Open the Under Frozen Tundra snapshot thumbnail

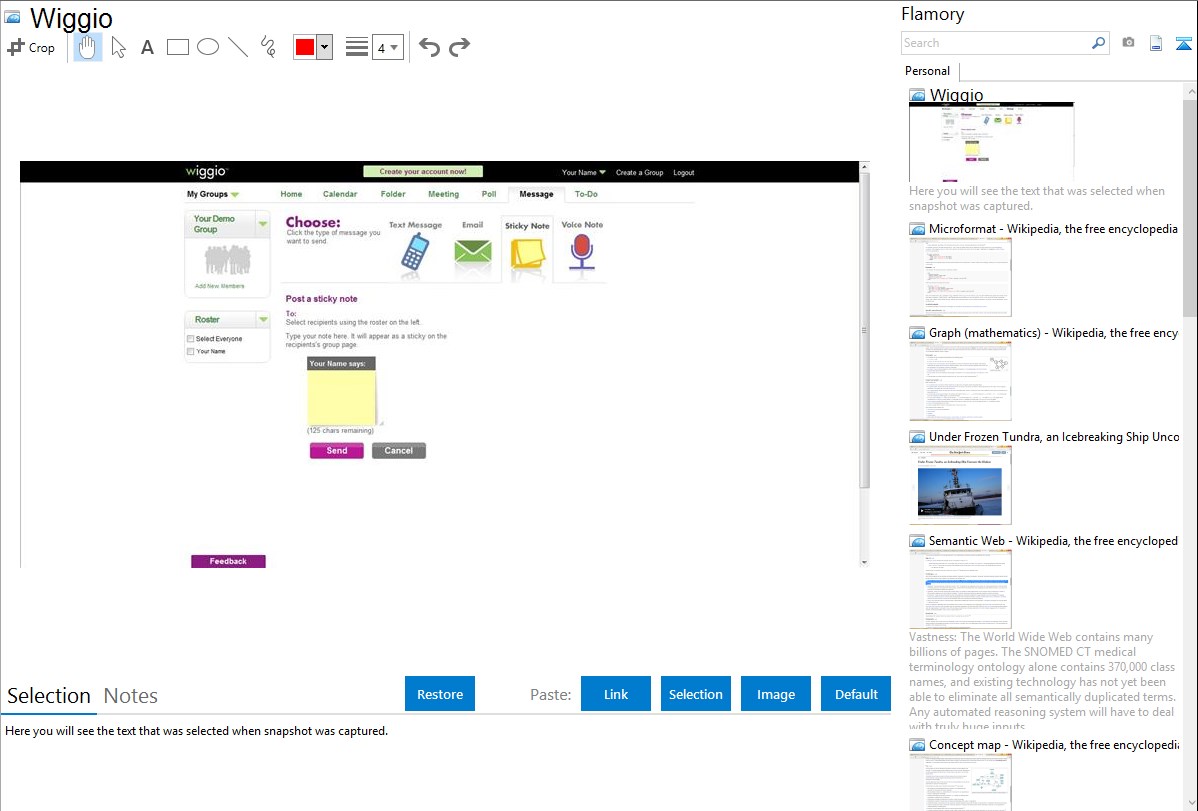click(x=960, y=485)
